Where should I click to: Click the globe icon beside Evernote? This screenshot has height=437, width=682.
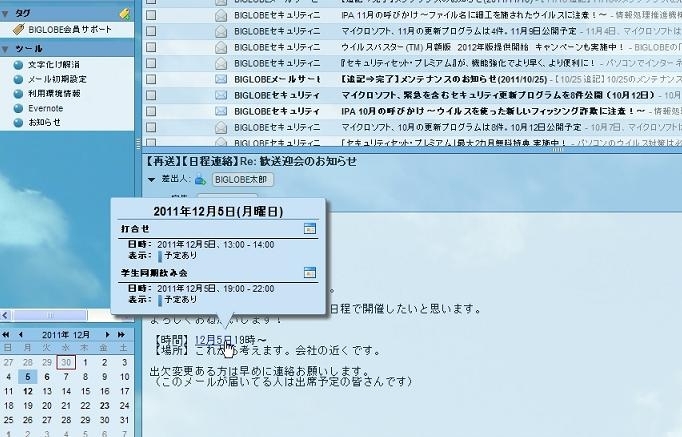[x=18, y=108]
